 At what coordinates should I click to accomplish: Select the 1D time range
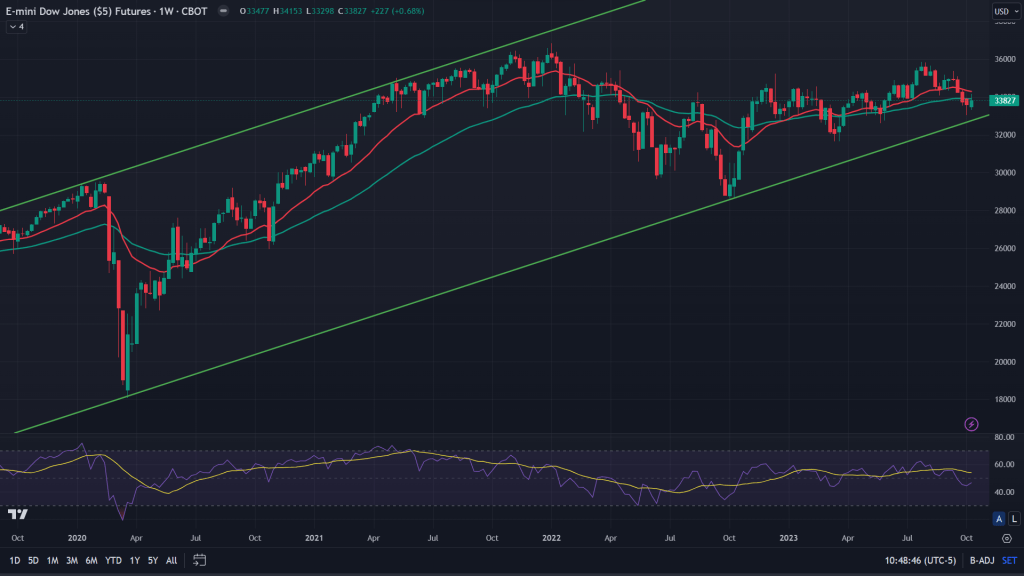[13, 560]
